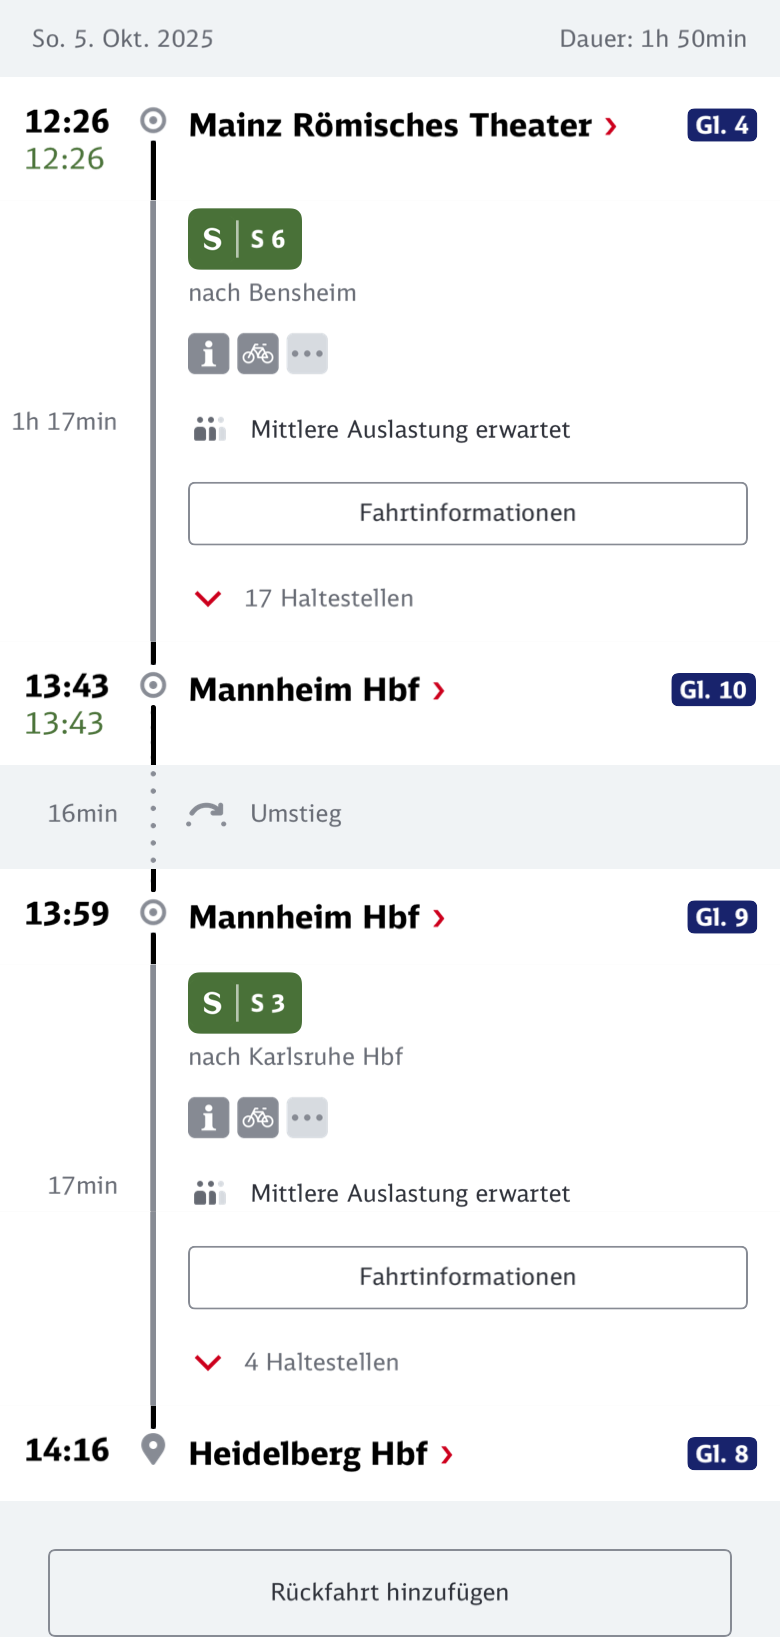Open more attributes dots for S 3

point(307,1118)
